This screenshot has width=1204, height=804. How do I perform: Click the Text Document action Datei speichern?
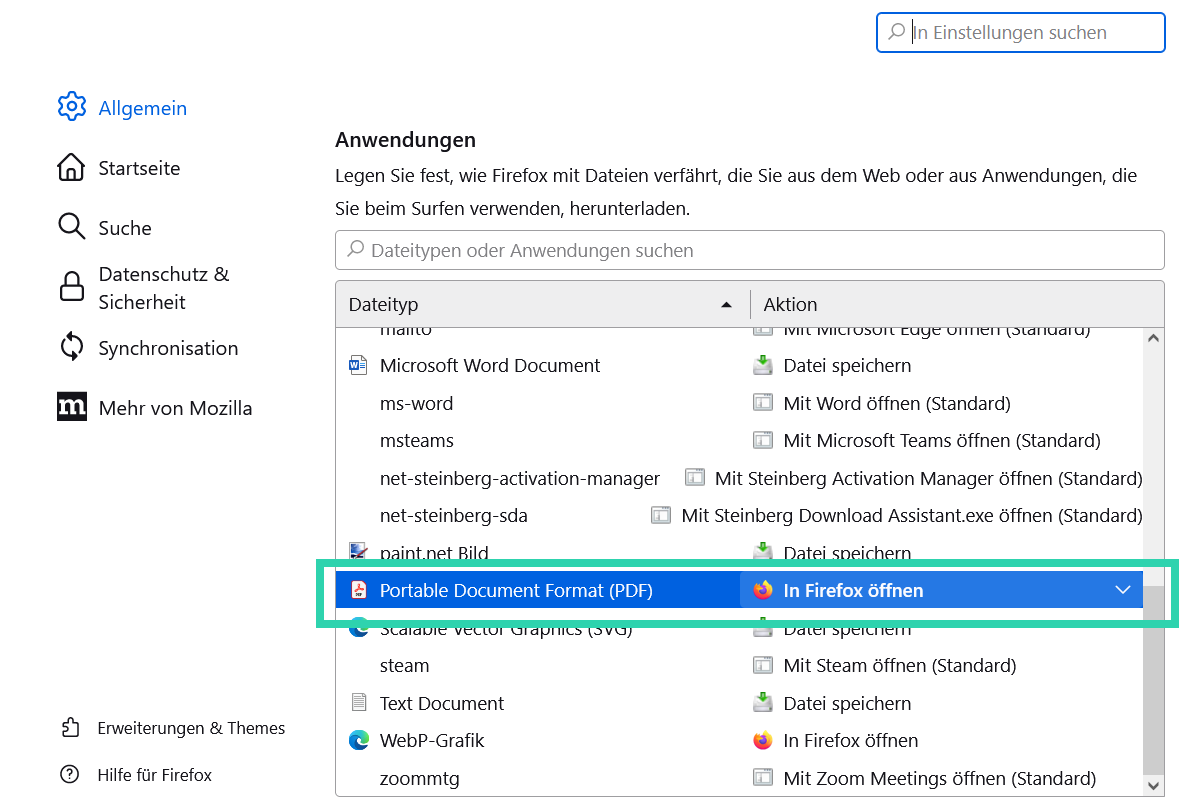pos(846,703)
